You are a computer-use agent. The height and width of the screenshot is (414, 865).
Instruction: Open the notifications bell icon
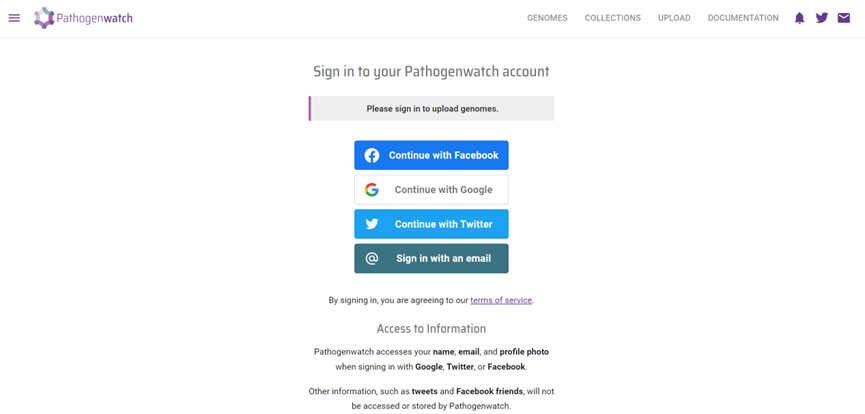[799, 18]
